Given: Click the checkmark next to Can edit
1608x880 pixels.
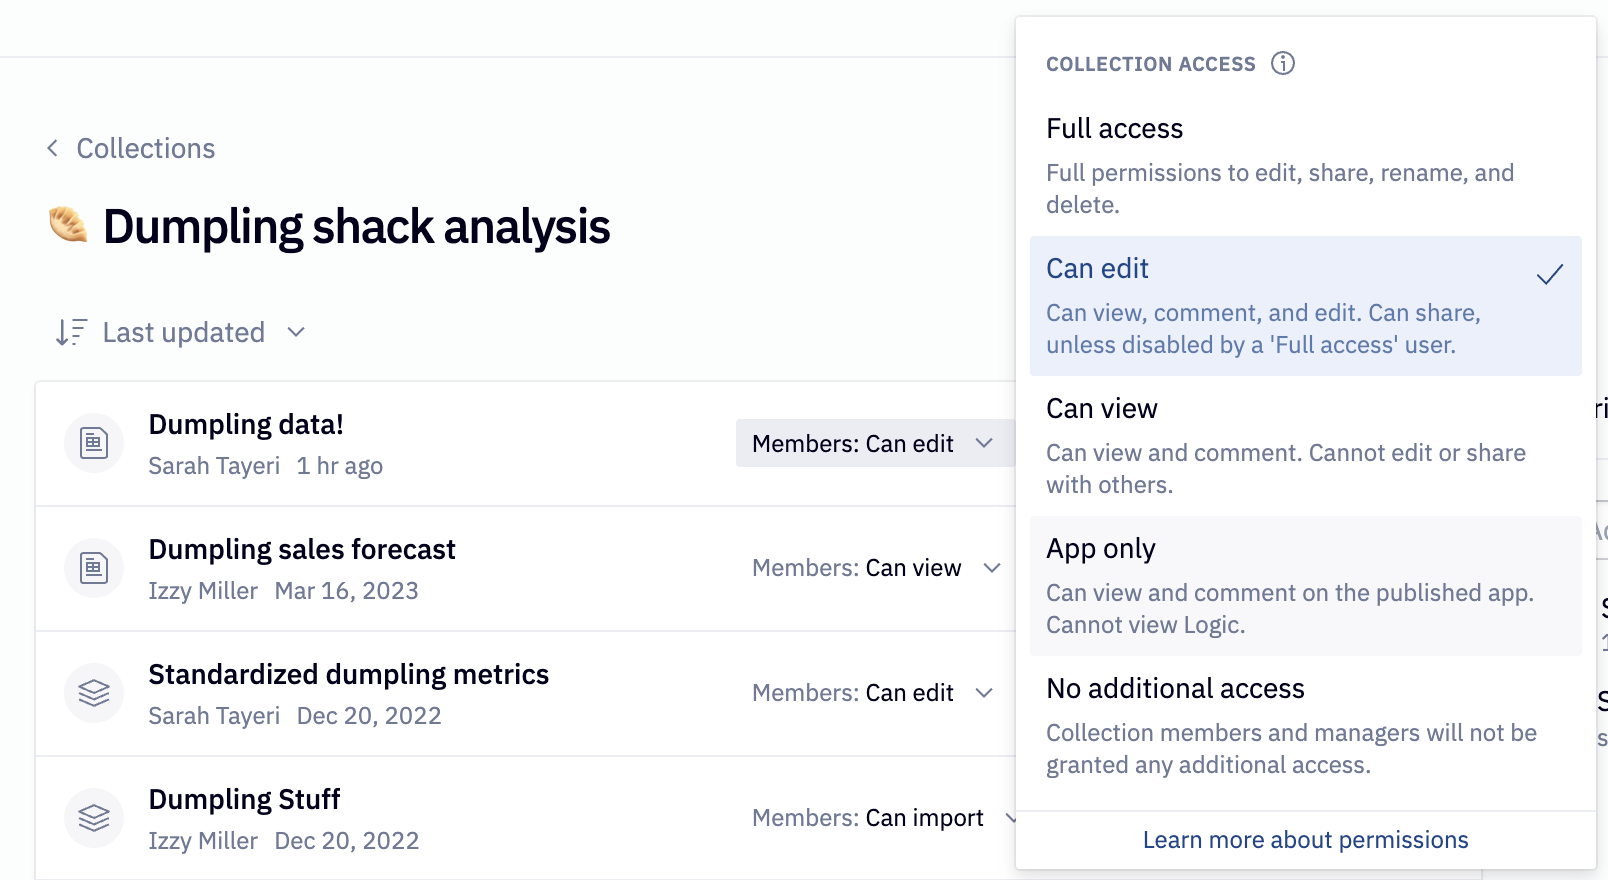Looking at the screenshot, I should point(1549,272).
